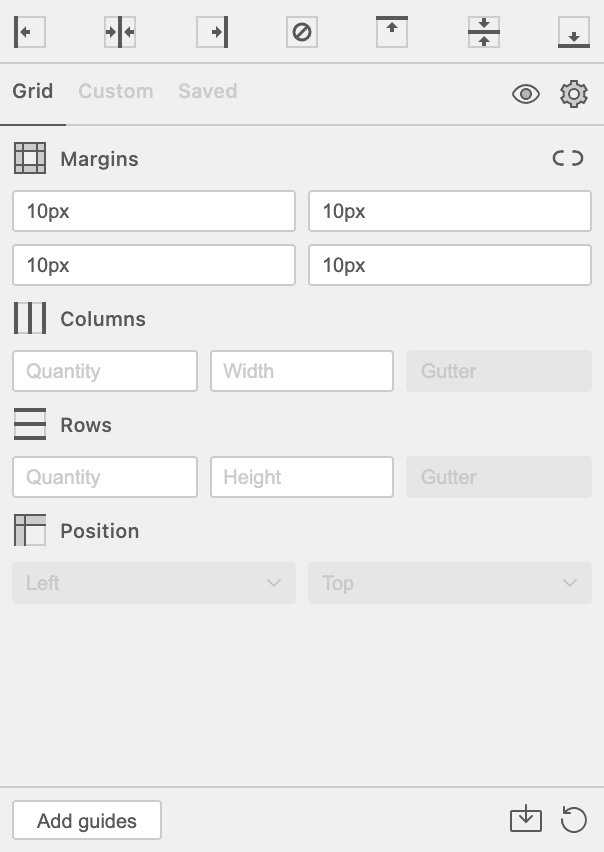The height and width of the screenshot is (852, 604).
Task: Add vertical center guide
Action: [x=120, y=32]
